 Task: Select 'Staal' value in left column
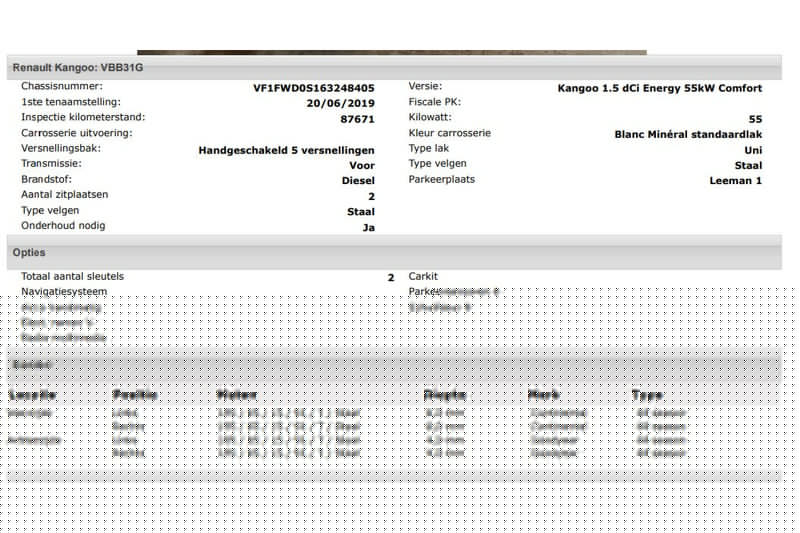click(x=361, y=212)
